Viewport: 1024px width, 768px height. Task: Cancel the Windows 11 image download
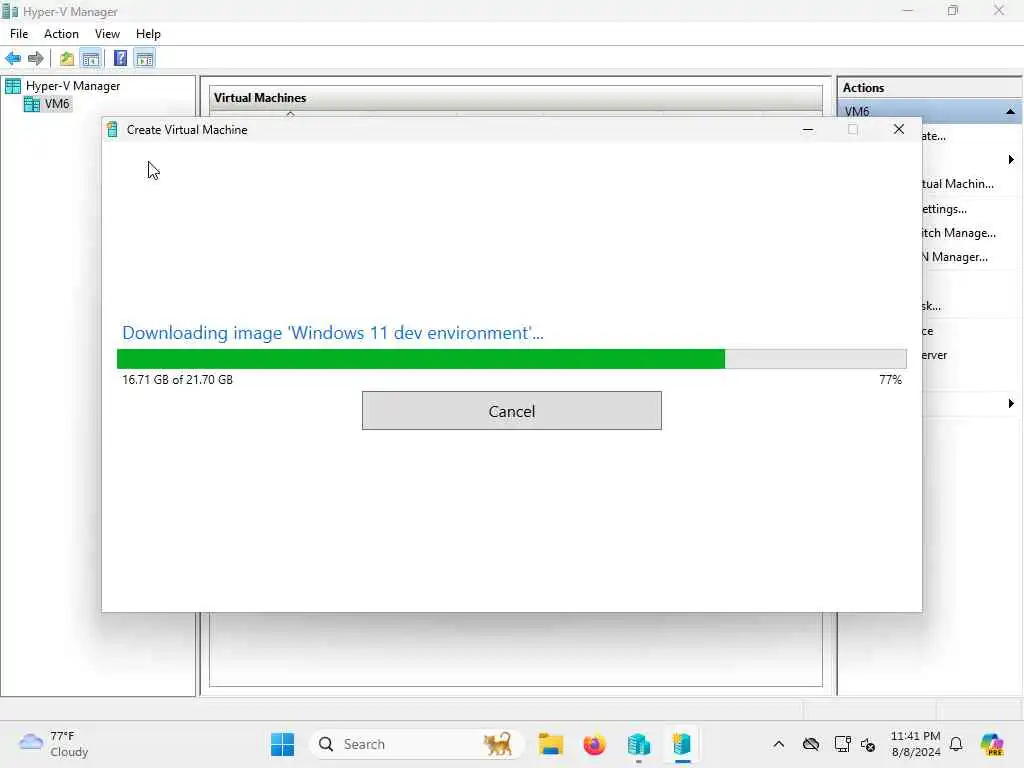[511, 411]
